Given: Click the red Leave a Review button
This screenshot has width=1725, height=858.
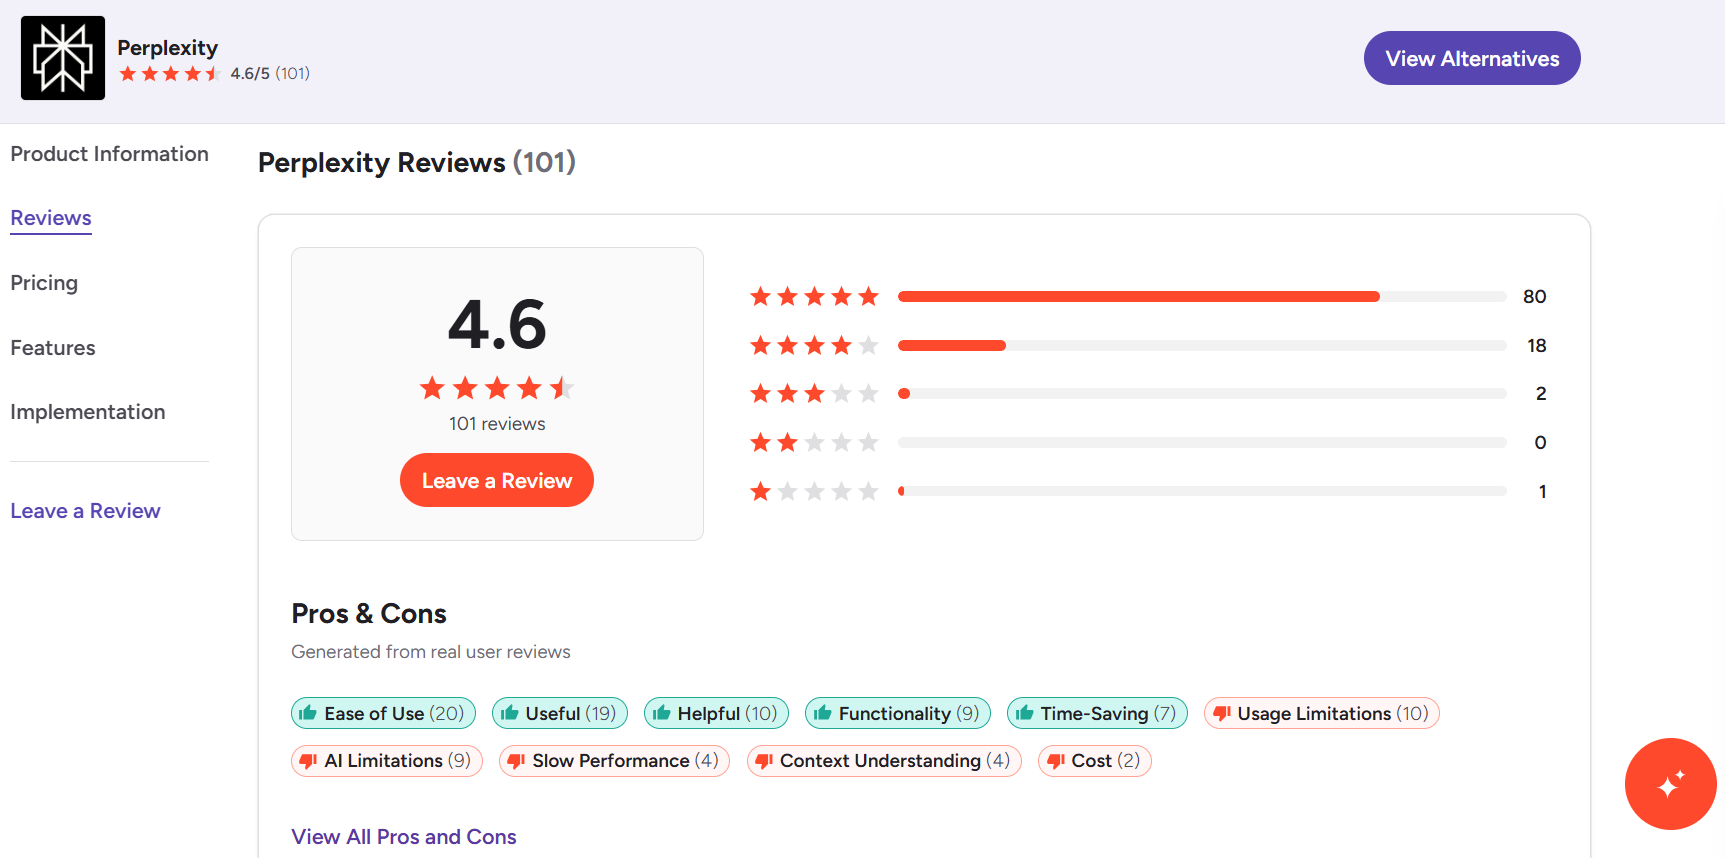Looking at the screenshot, I should [x=497, y=481].
